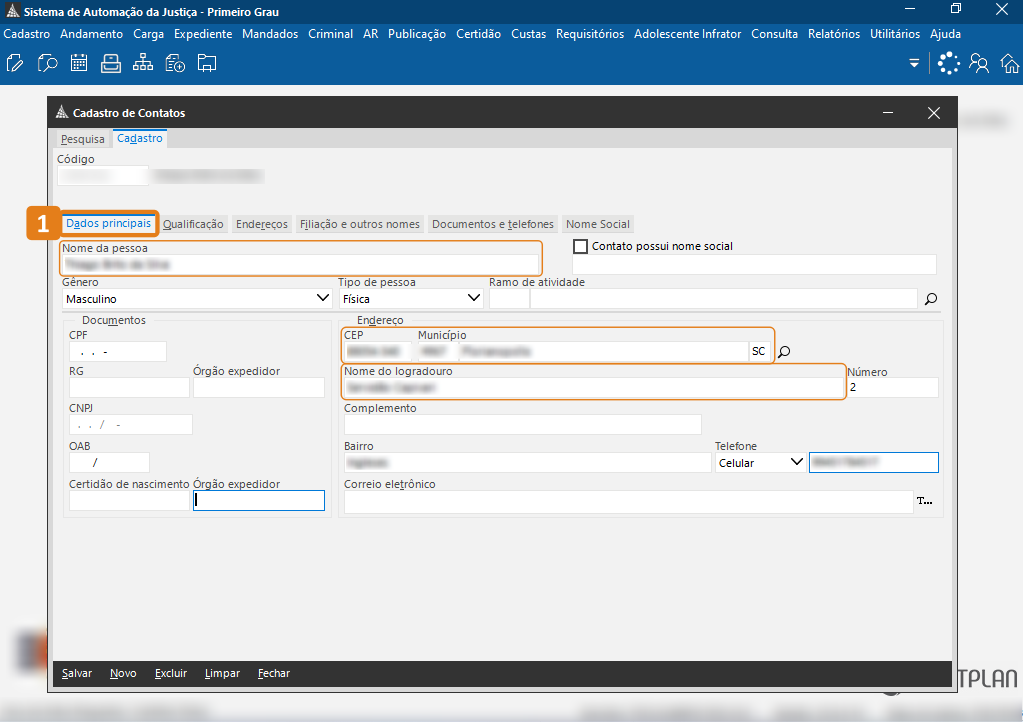Switch to the Pesquisa tab
Image resolution: width=1023 pixels, height=722 pixels.
82,139
